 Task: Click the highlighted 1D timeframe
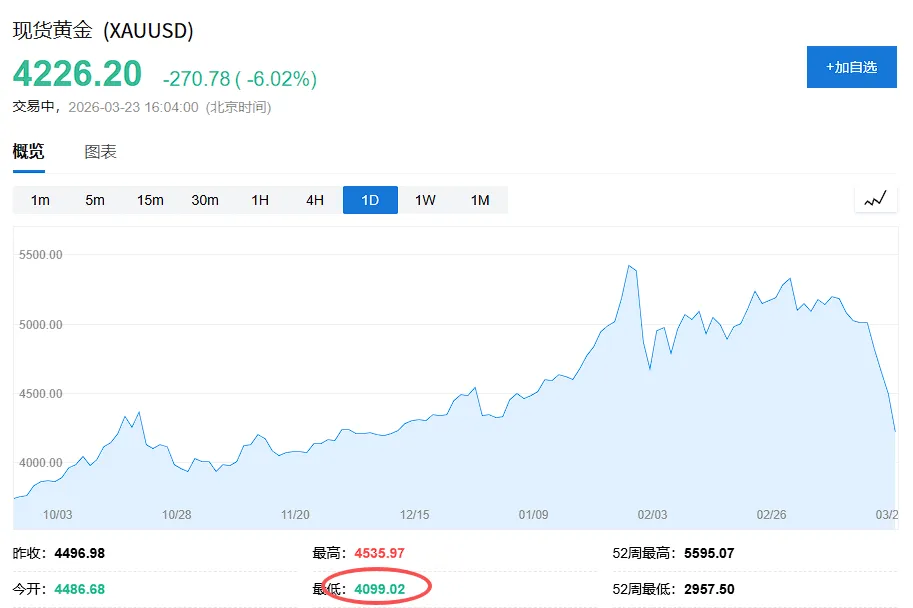(369, 199)
